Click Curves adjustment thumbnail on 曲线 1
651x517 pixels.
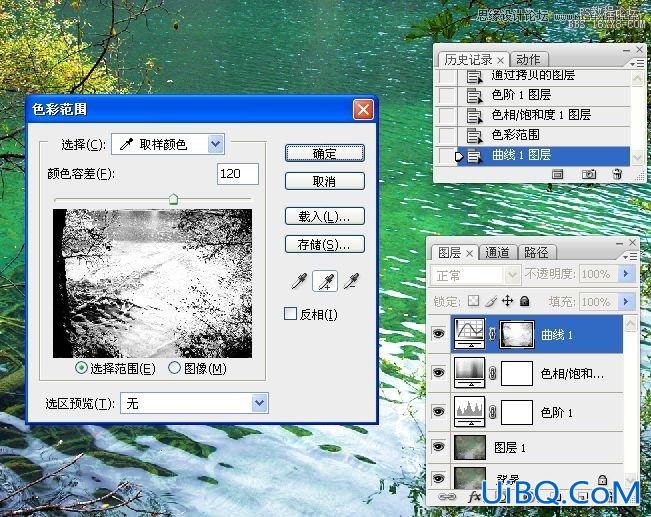[x=470, y=333]
